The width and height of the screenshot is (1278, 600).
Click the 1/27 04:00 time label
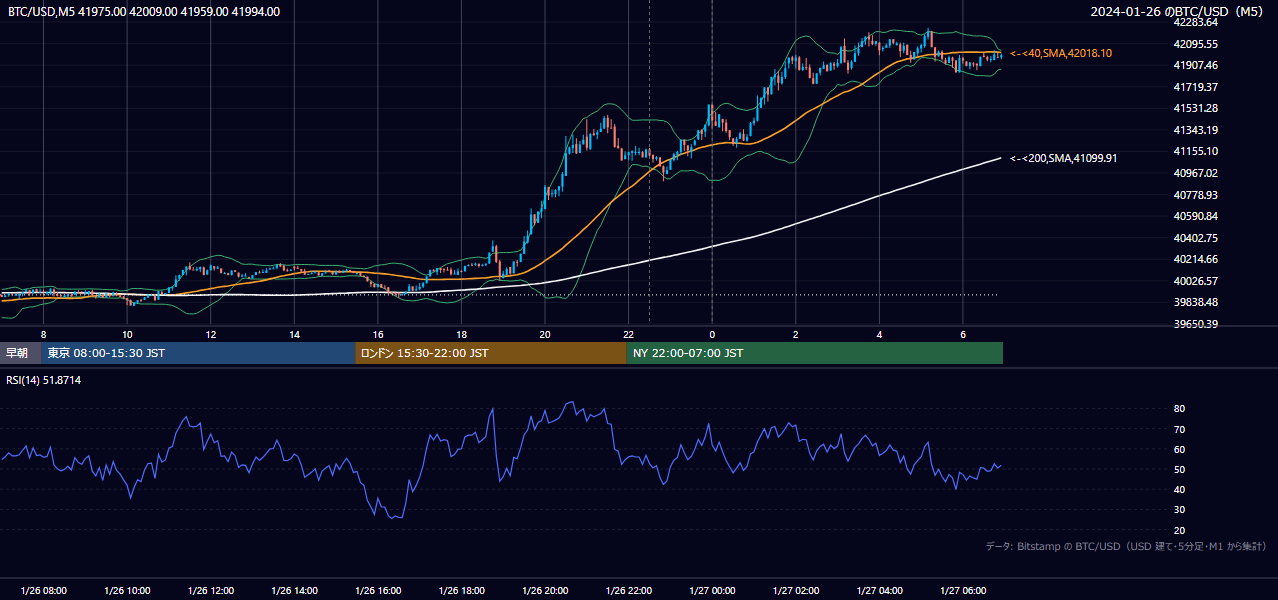[880, 591]
